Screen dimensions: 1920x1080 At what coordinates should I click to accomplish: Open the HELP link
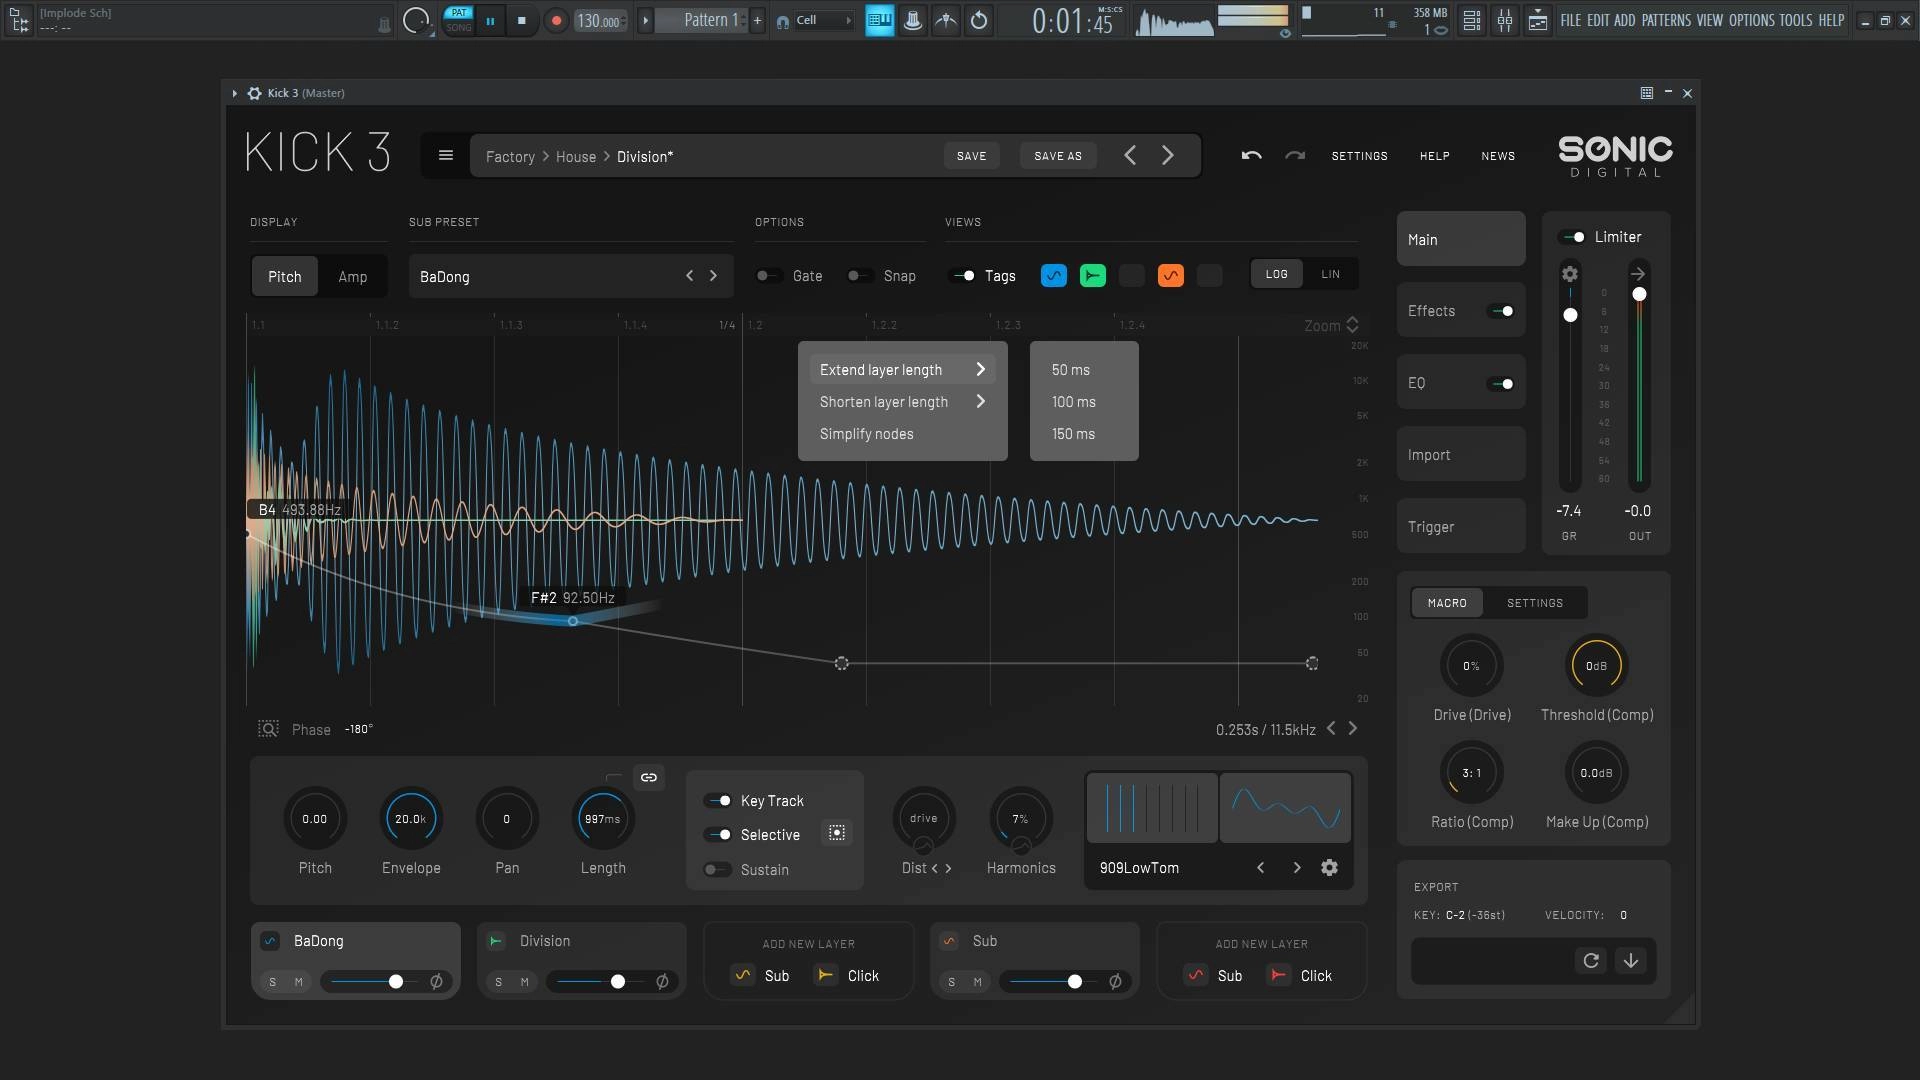click(1434, 156)
